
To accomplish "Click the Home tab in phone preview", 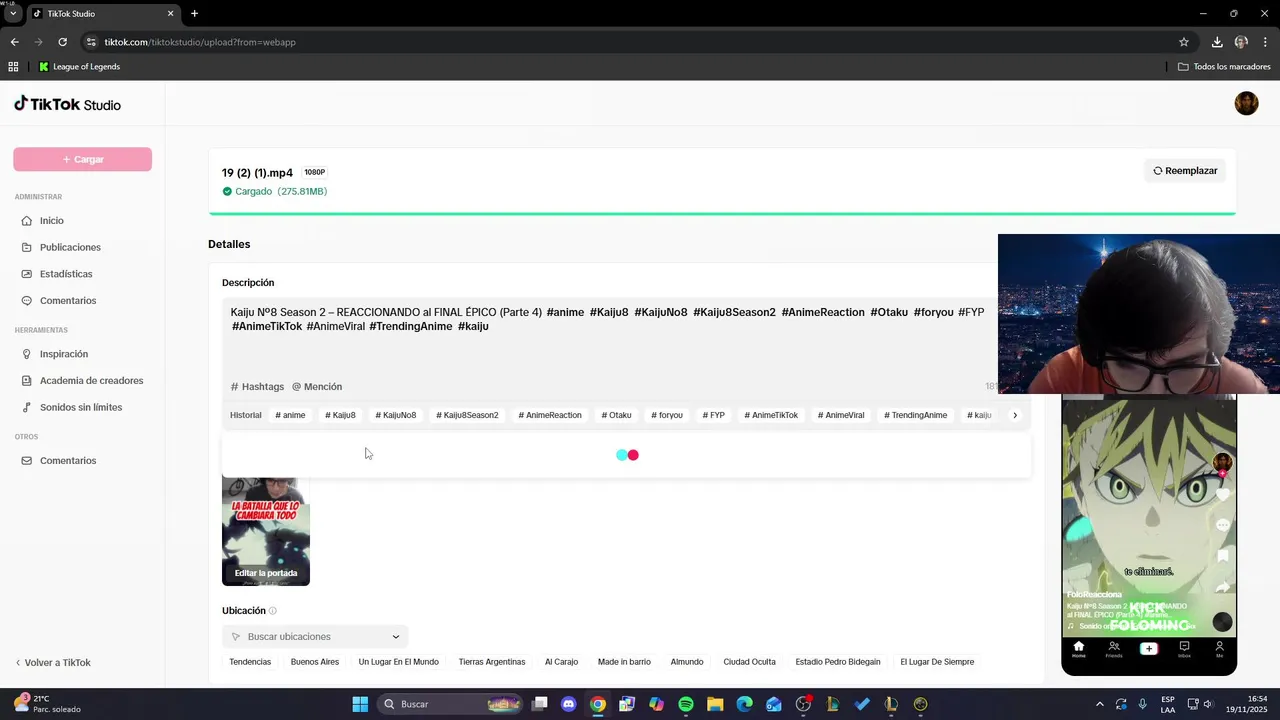I will point(1079,650).
